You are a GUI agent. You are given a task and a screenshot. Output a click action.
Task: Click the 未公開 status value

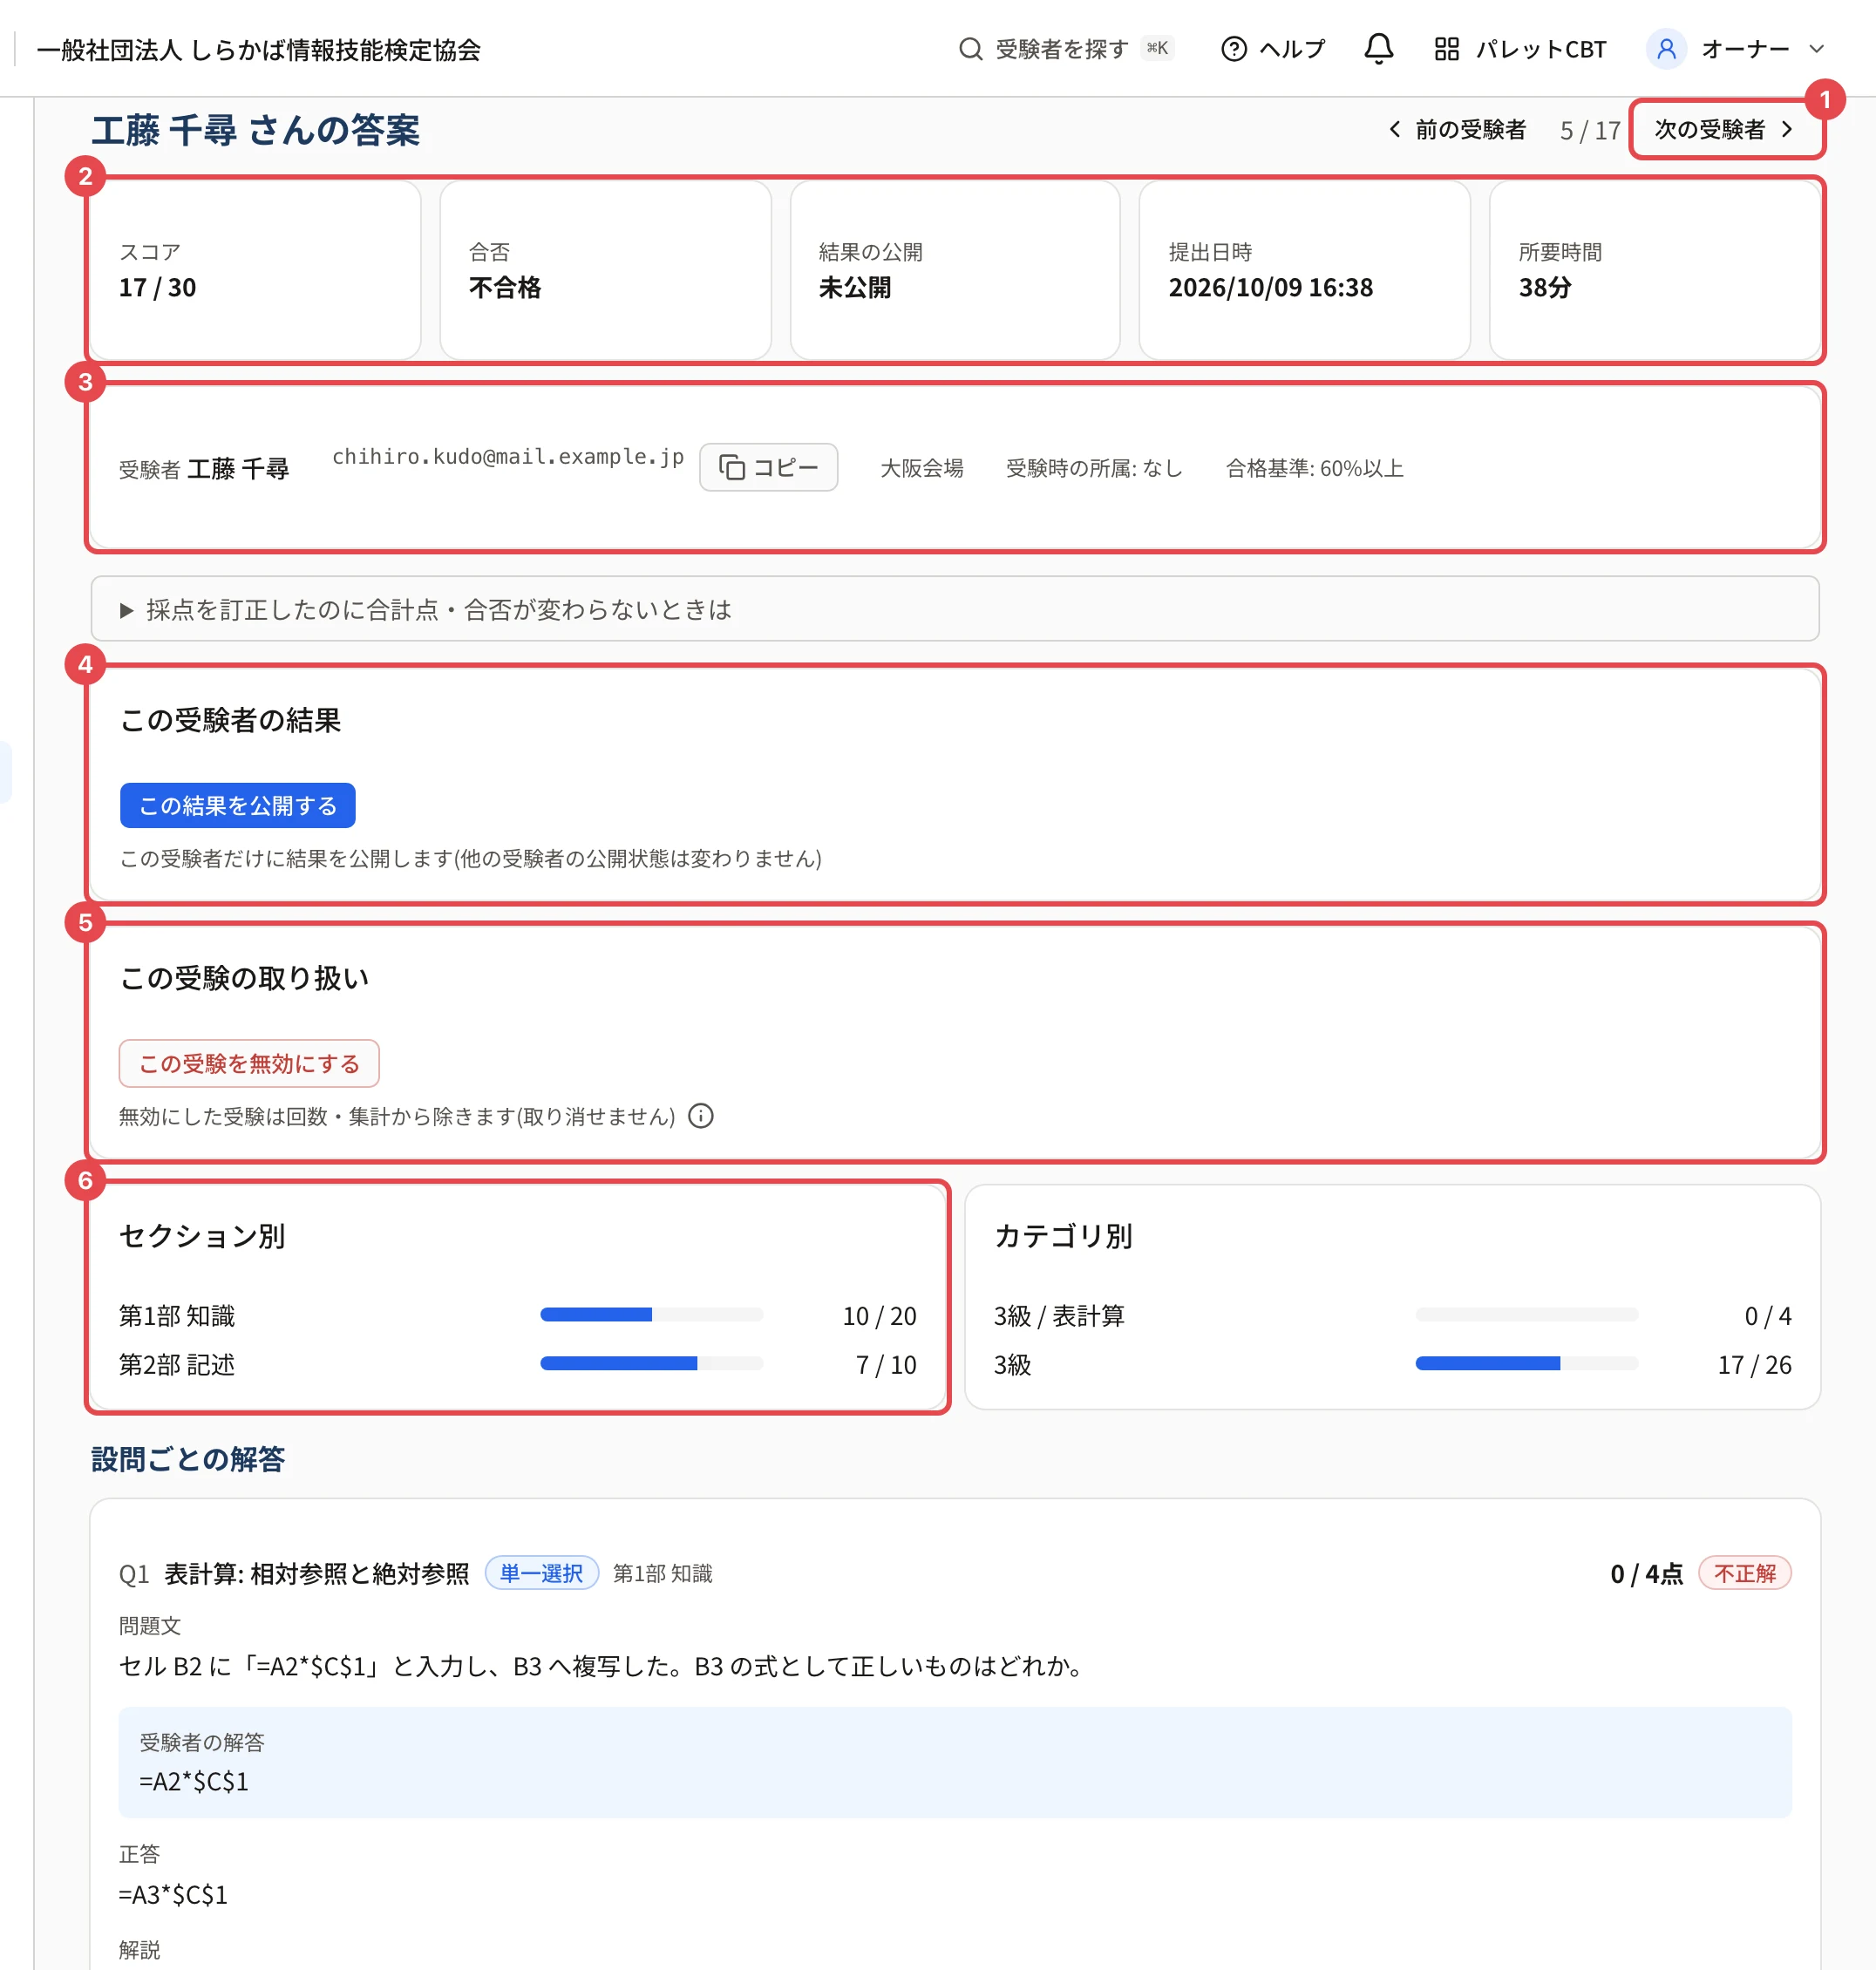coord(855,288)
